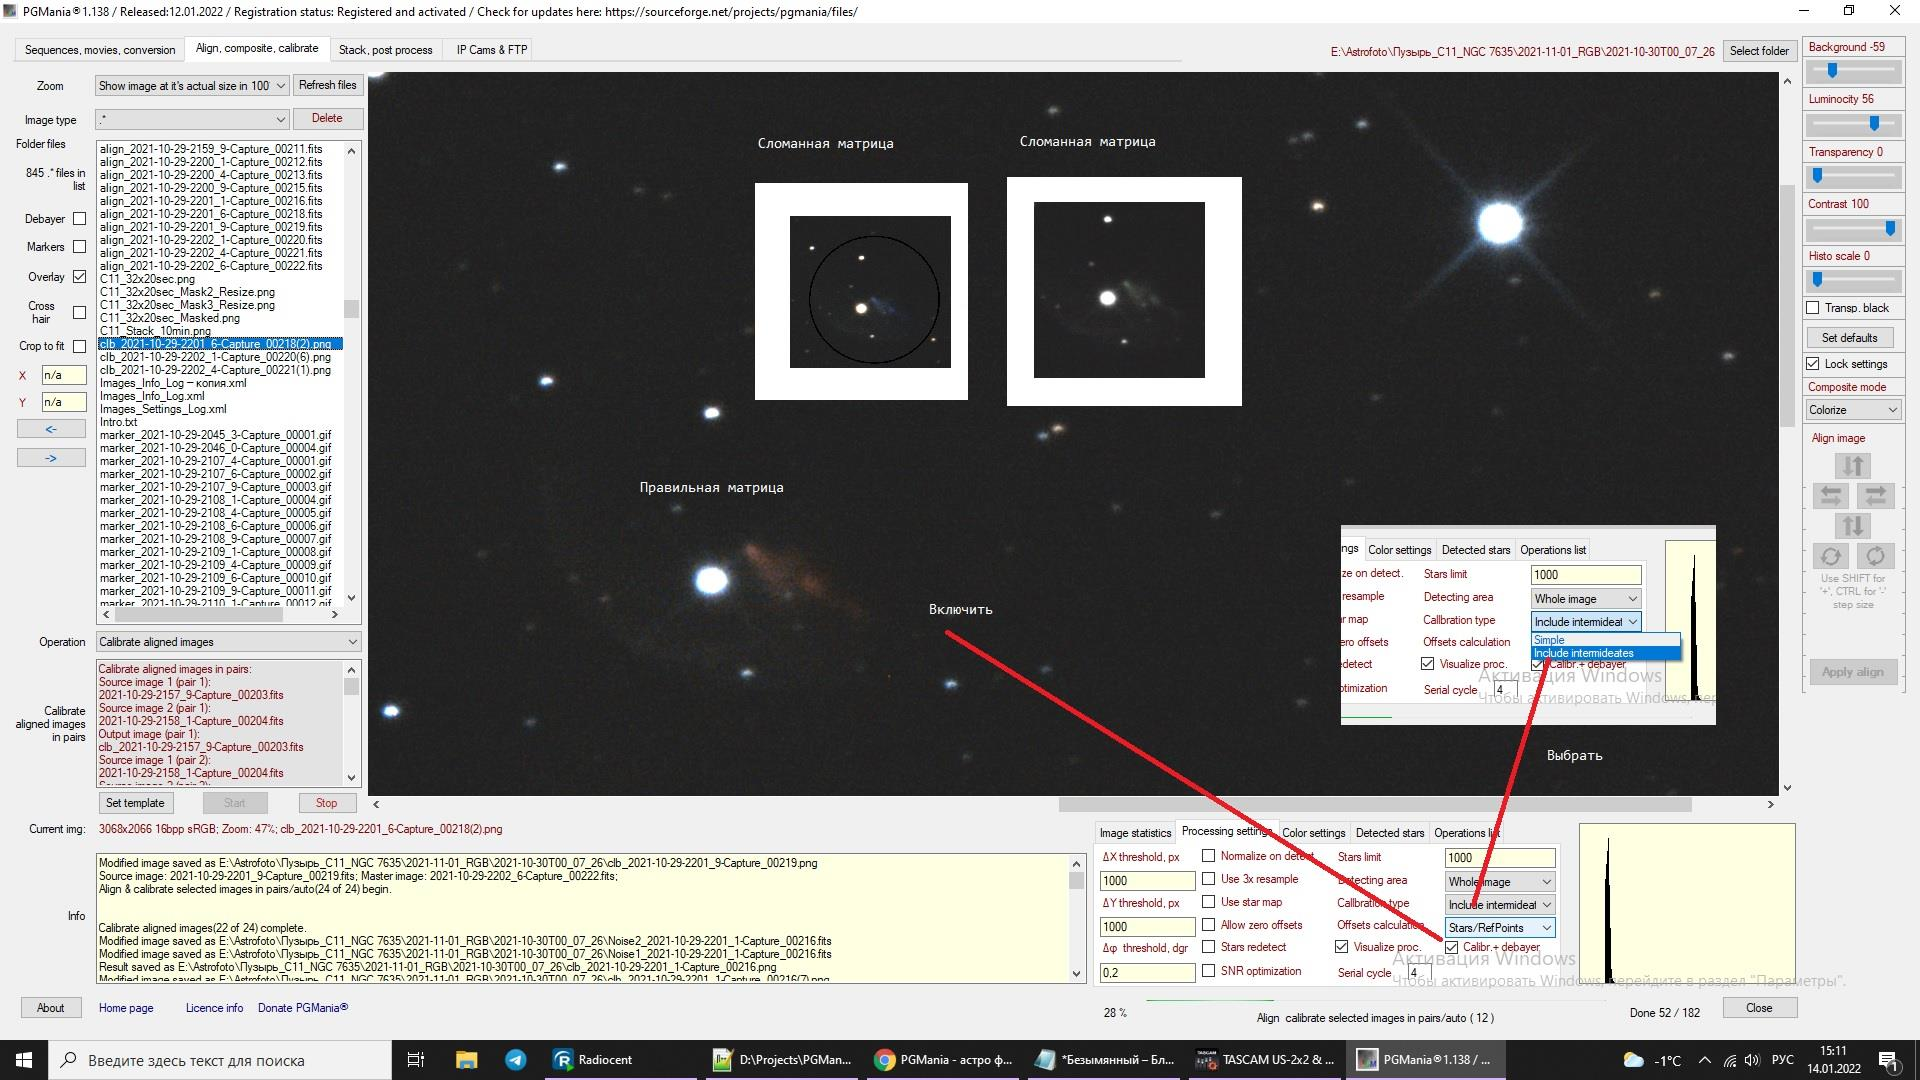Open File Explorer from the taskbar
Screen dimensions: 1920x1080
click(x=466, y=1060)
